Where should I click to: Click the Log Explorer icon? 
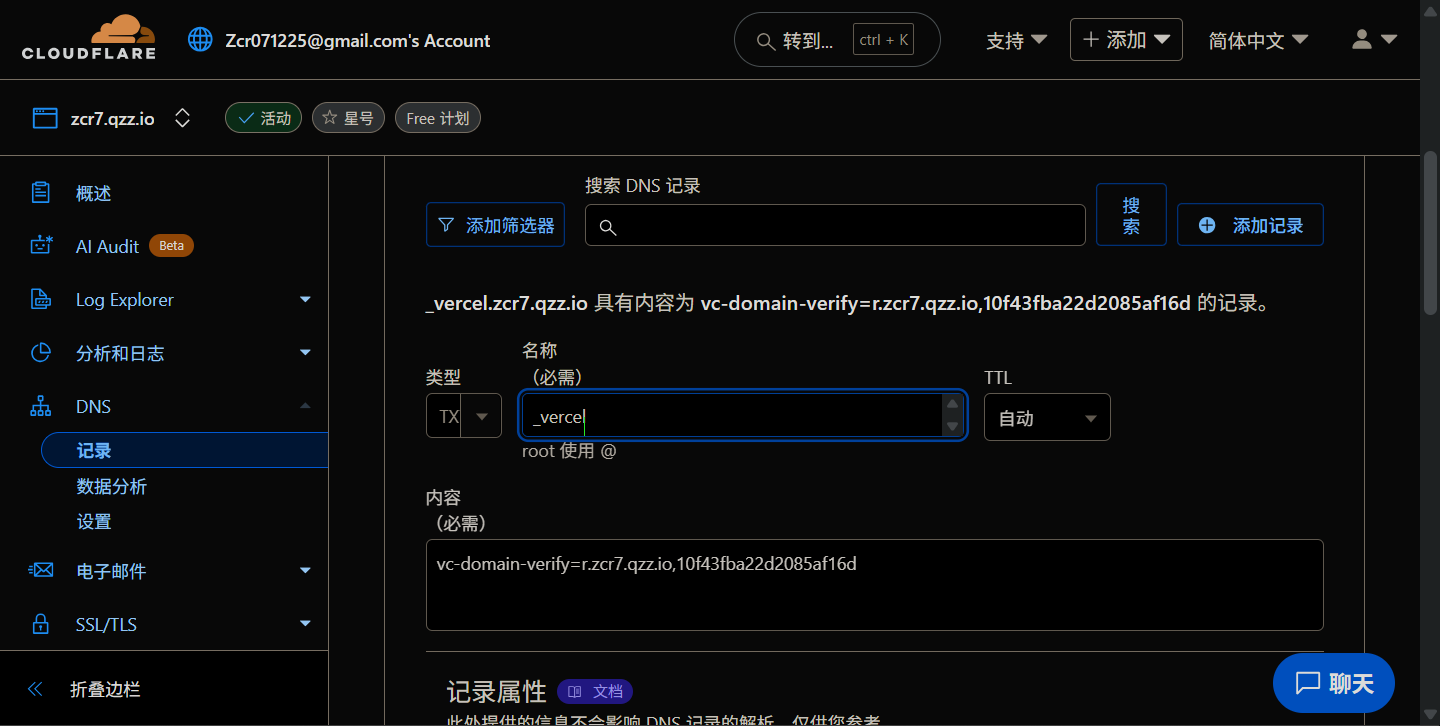41,298
